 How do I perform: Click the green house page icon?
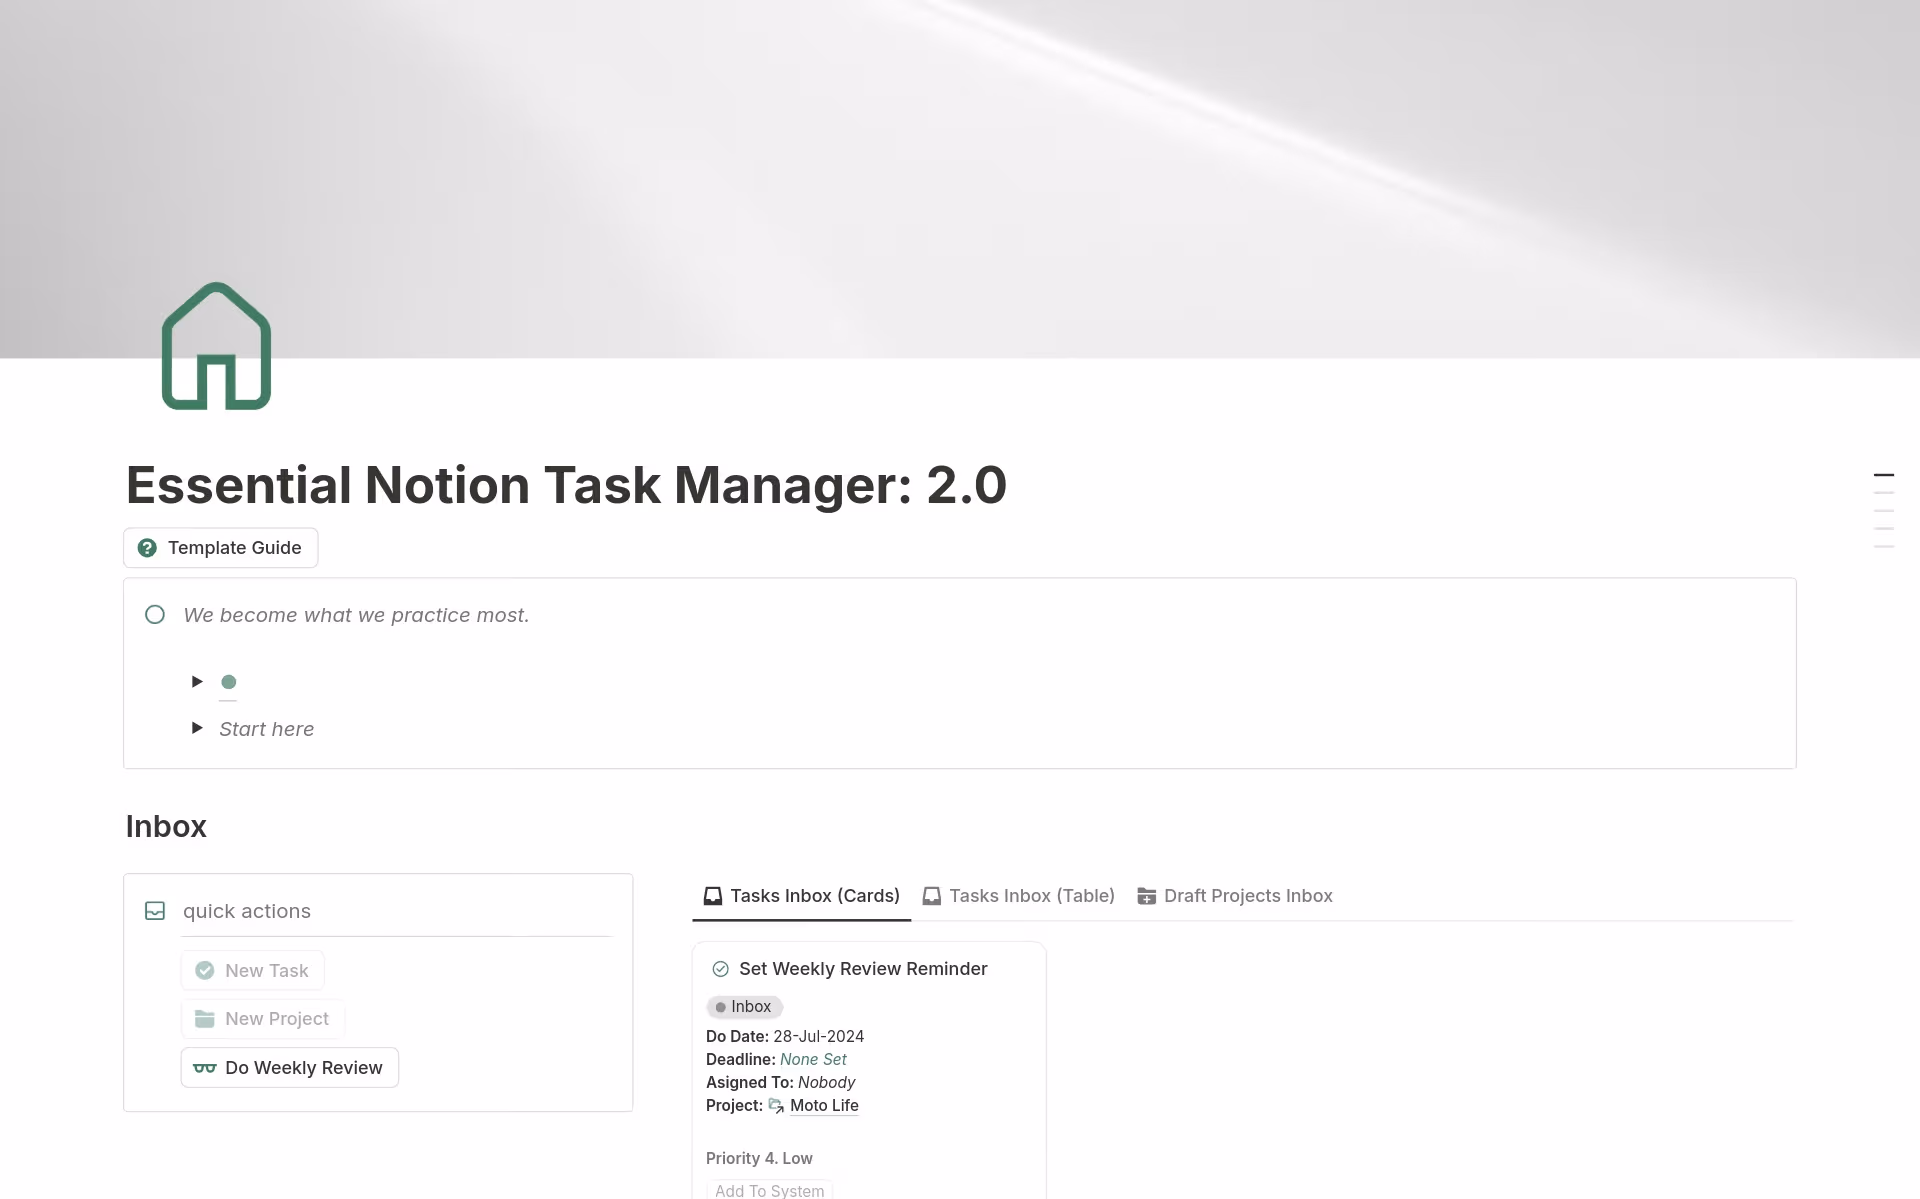tap(216, 346)
